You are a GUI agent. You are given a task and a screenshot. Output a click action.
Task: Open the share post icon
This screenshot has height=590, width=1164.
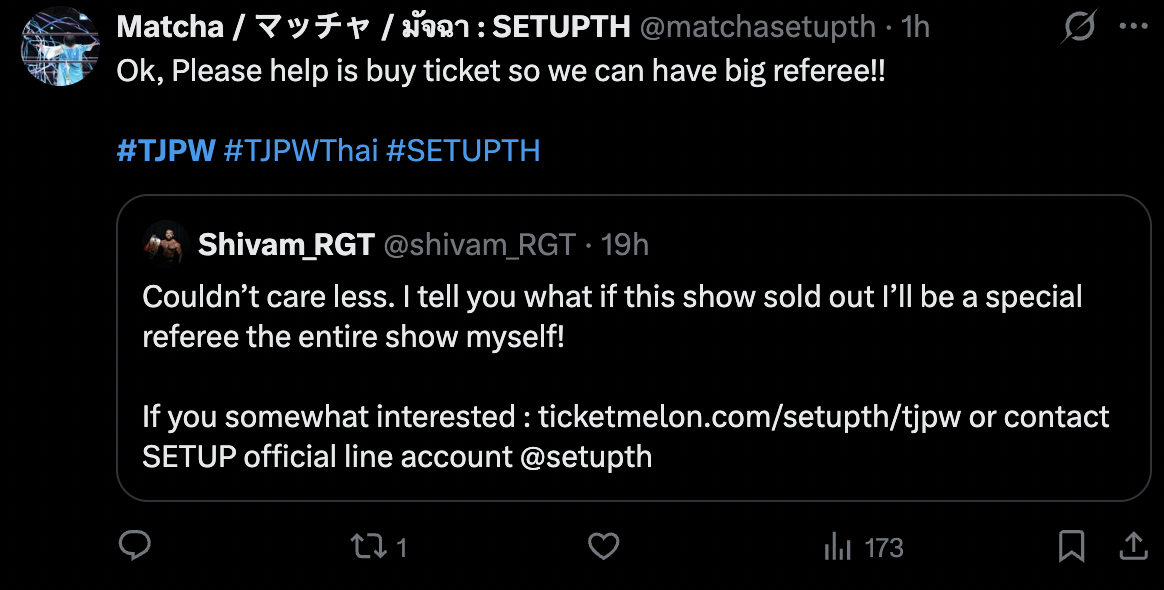1134,547
